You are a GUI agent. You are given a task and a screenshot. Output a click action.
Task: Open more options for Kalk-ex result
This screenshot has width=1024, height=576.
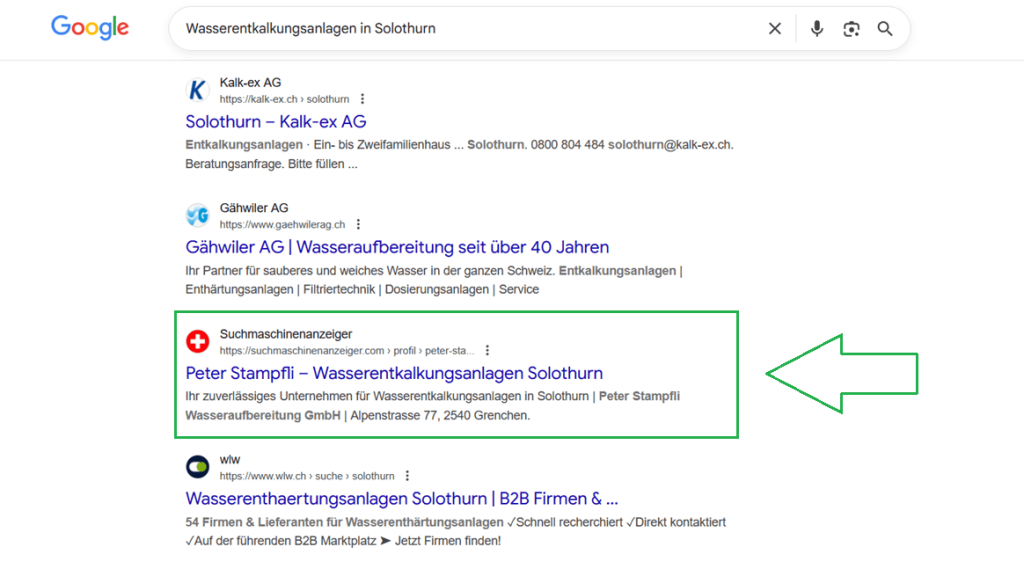tap(362, 99)
